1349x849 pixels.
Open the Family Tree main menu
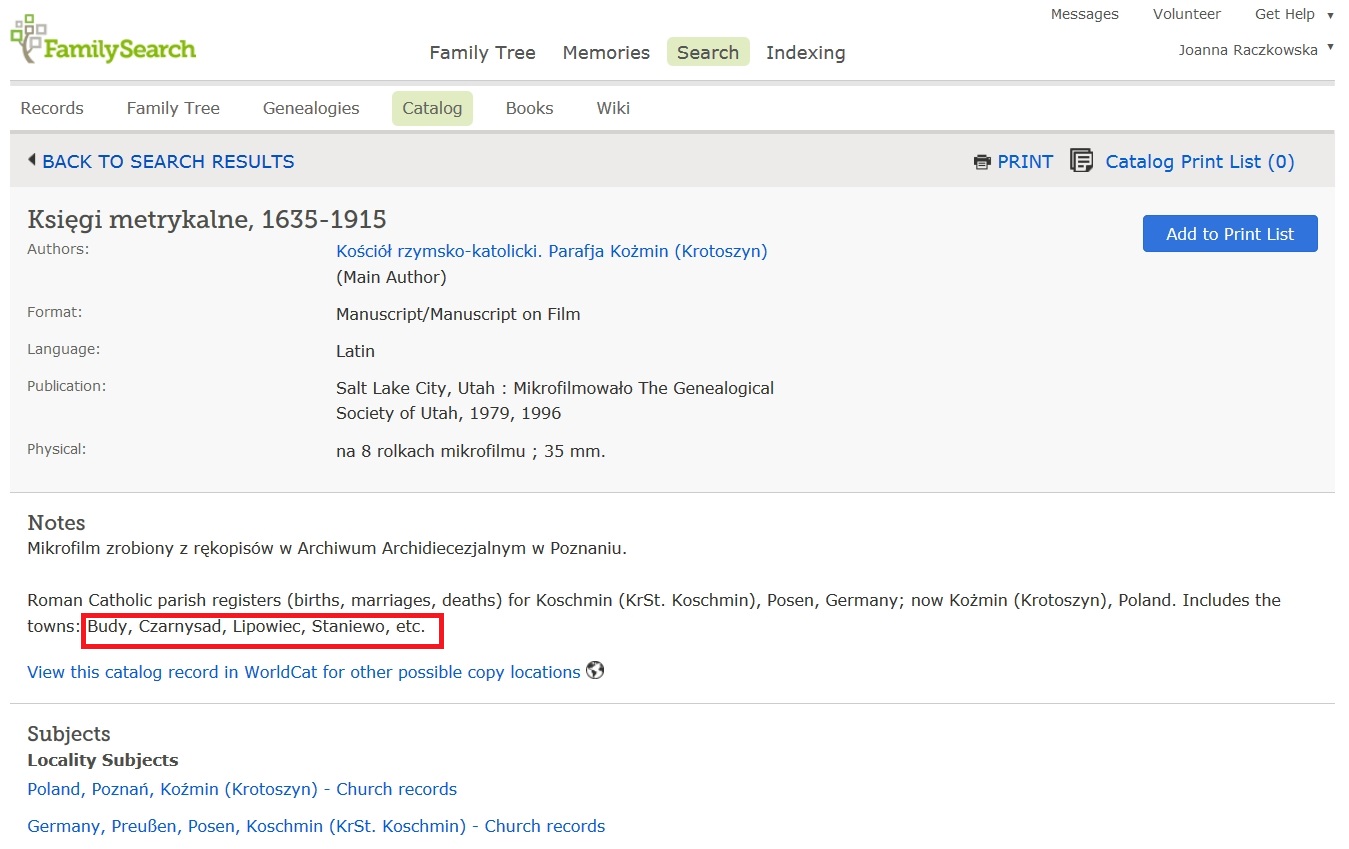(482, 53)
